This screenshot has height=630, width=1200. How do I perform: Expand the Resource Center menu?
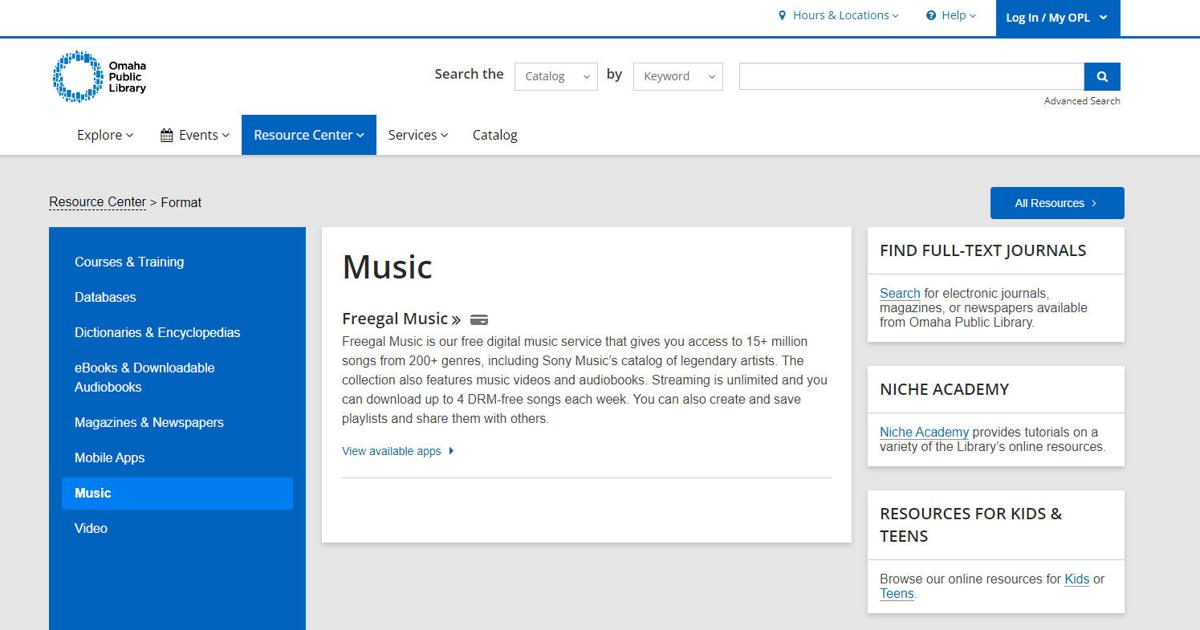point(309,135)
